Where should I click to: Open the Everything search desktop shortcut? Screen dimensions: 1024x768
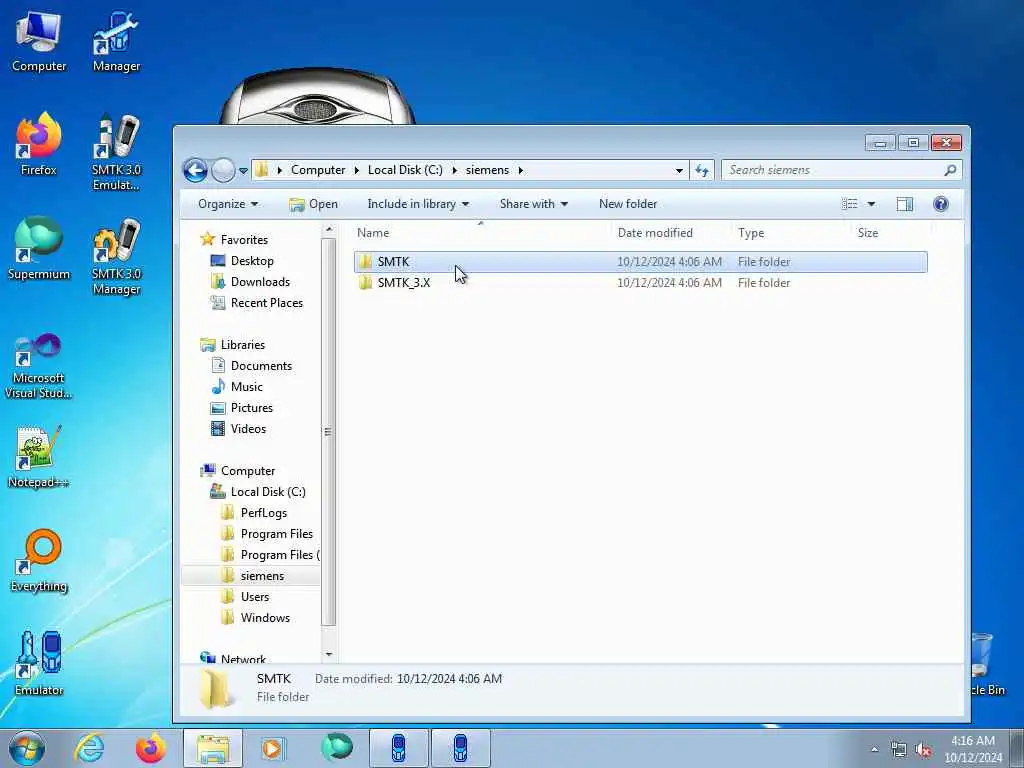tap(39, 560)
